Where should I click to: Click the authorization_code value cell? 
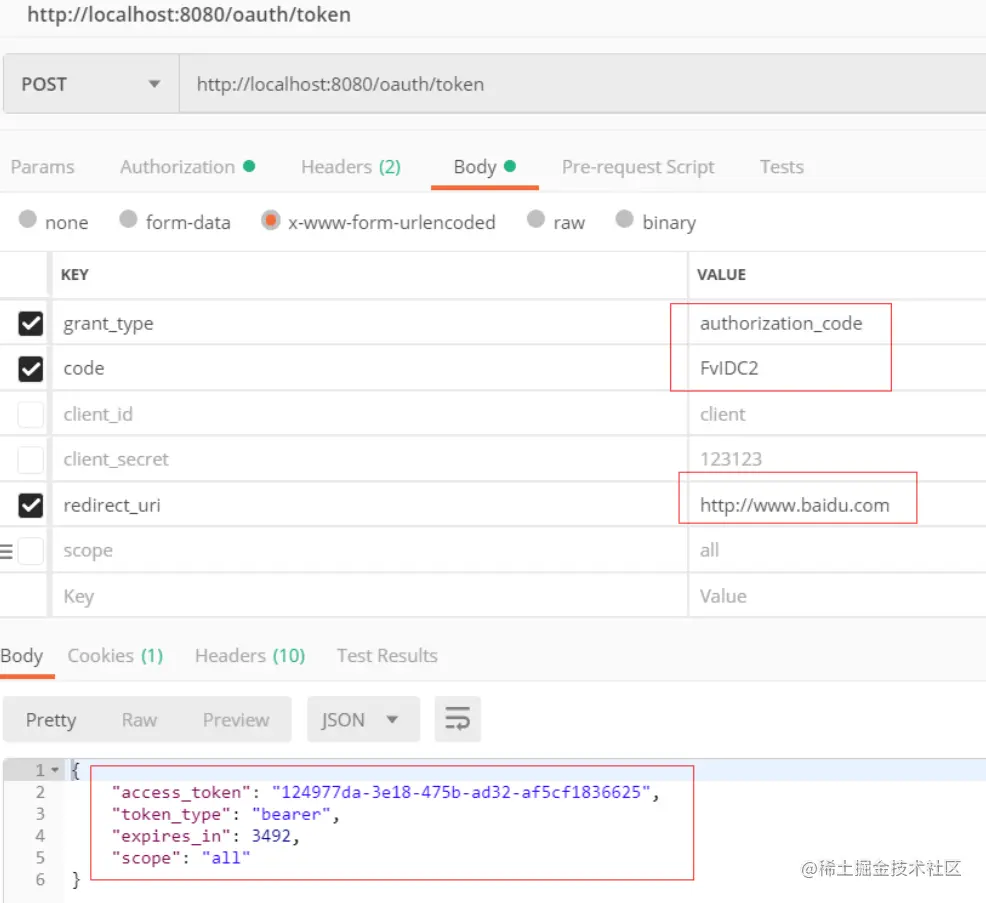837,323
